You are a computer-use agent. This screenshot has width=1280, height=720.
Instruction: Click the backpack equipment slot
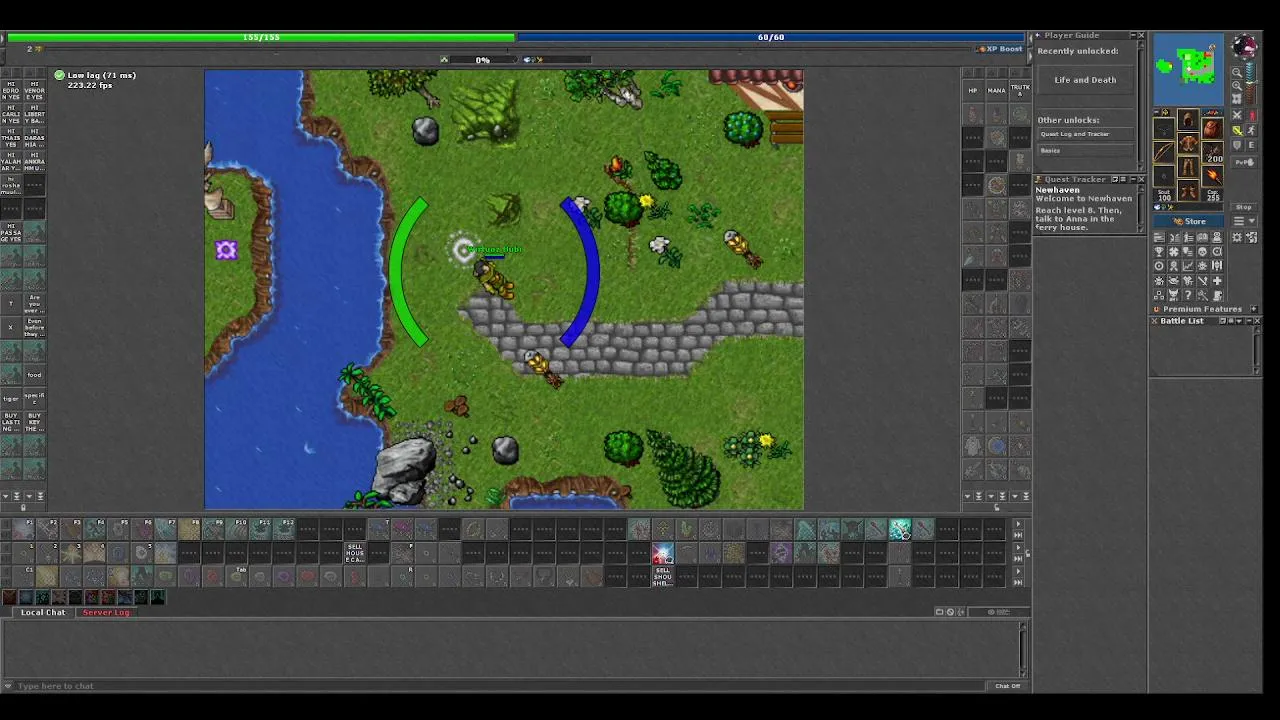click(1212, 128)
